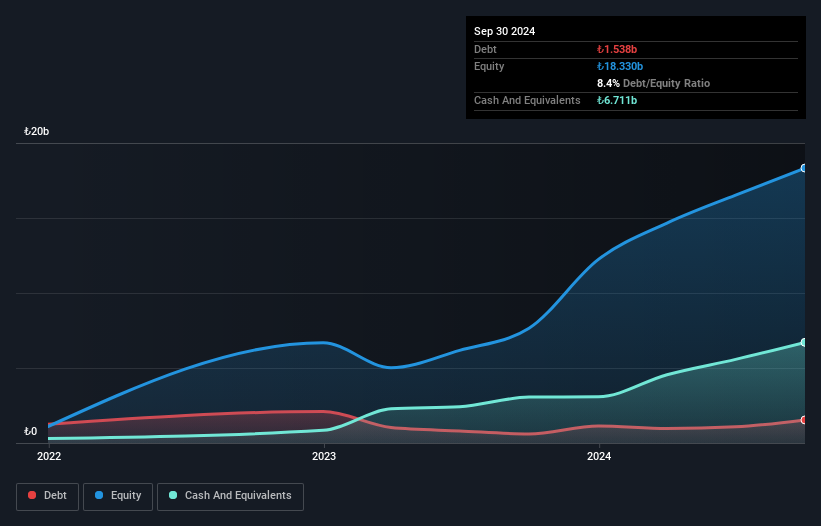Click the ₺1.538b debt value

click(x=617, y=49)
